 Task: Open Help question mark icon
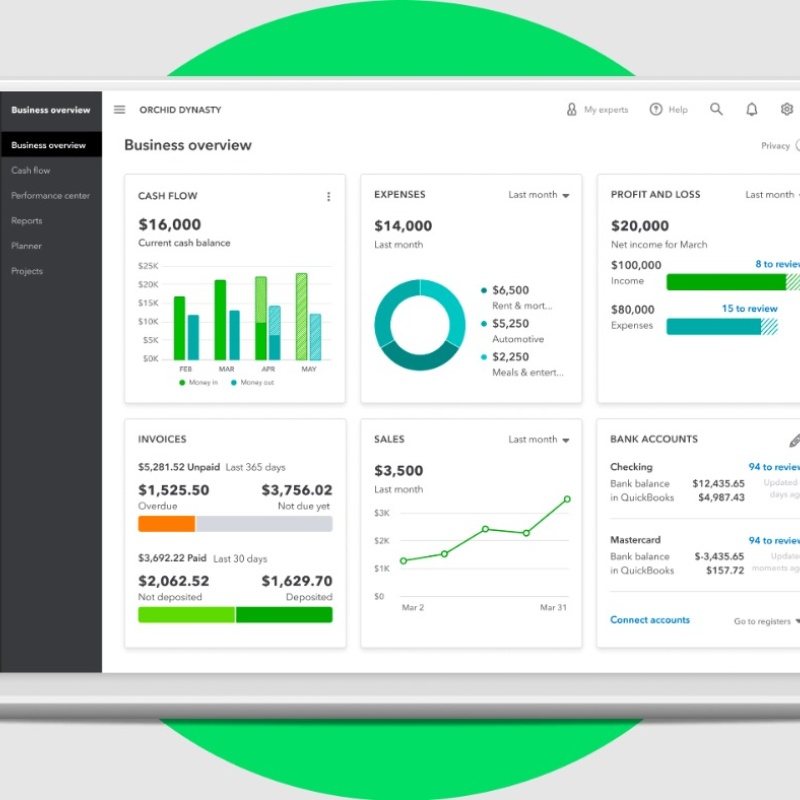(656, 110)
